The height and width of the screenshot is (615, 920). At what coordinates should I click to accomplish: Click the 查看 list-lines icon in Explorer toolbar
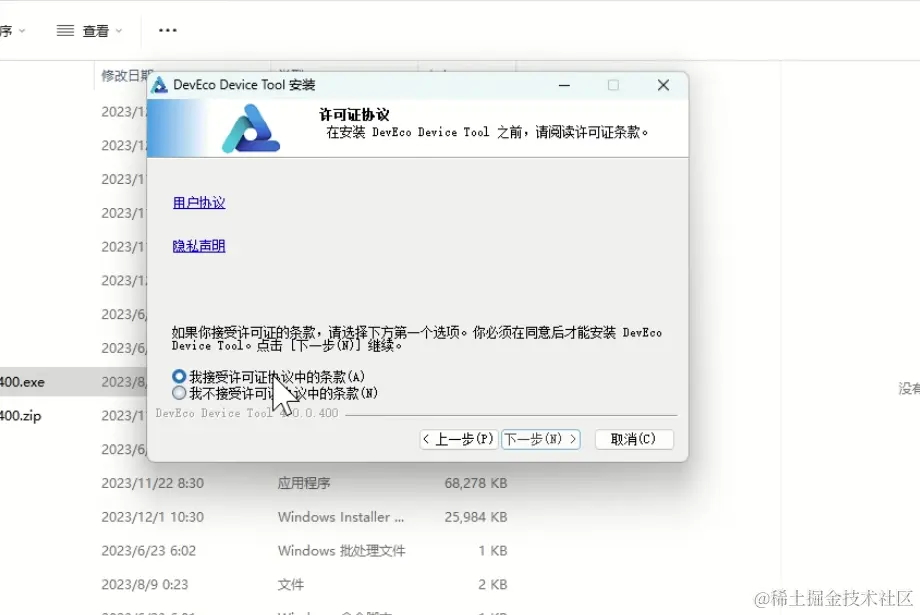coord(65,31)
